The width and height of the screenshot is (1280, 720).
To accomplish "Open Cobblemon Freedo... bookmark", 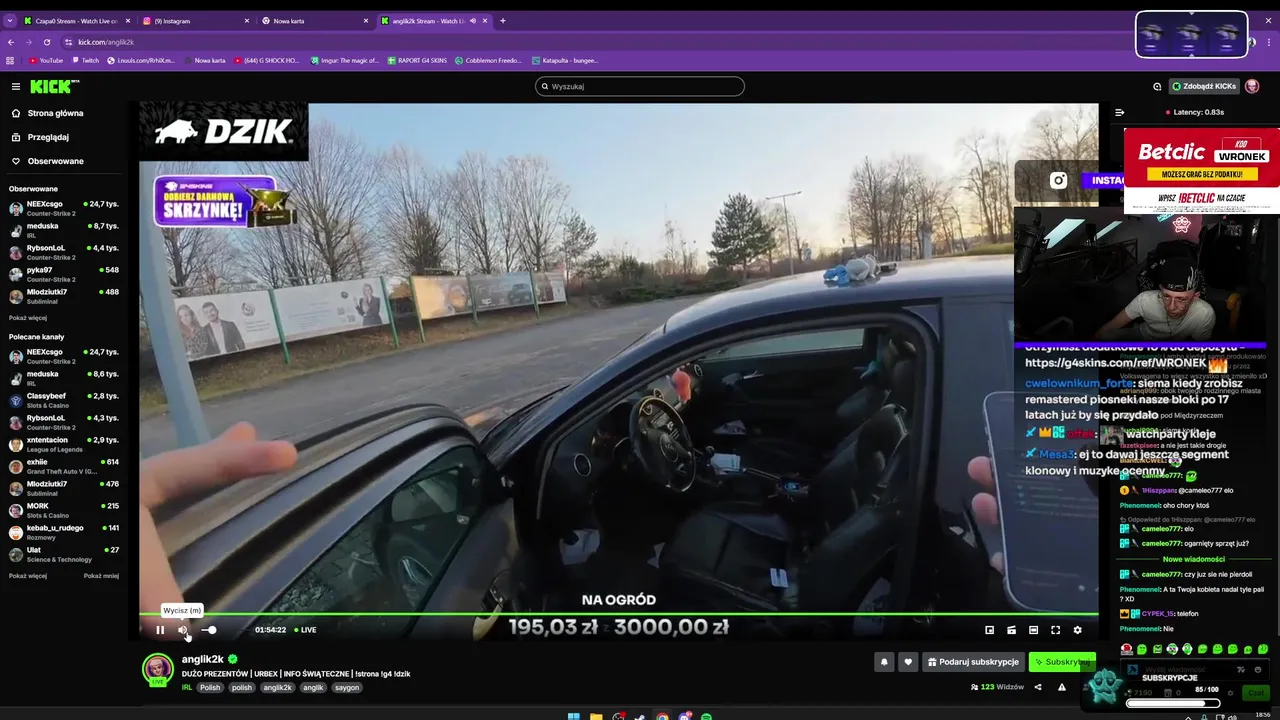I will [x=489, y=61].
